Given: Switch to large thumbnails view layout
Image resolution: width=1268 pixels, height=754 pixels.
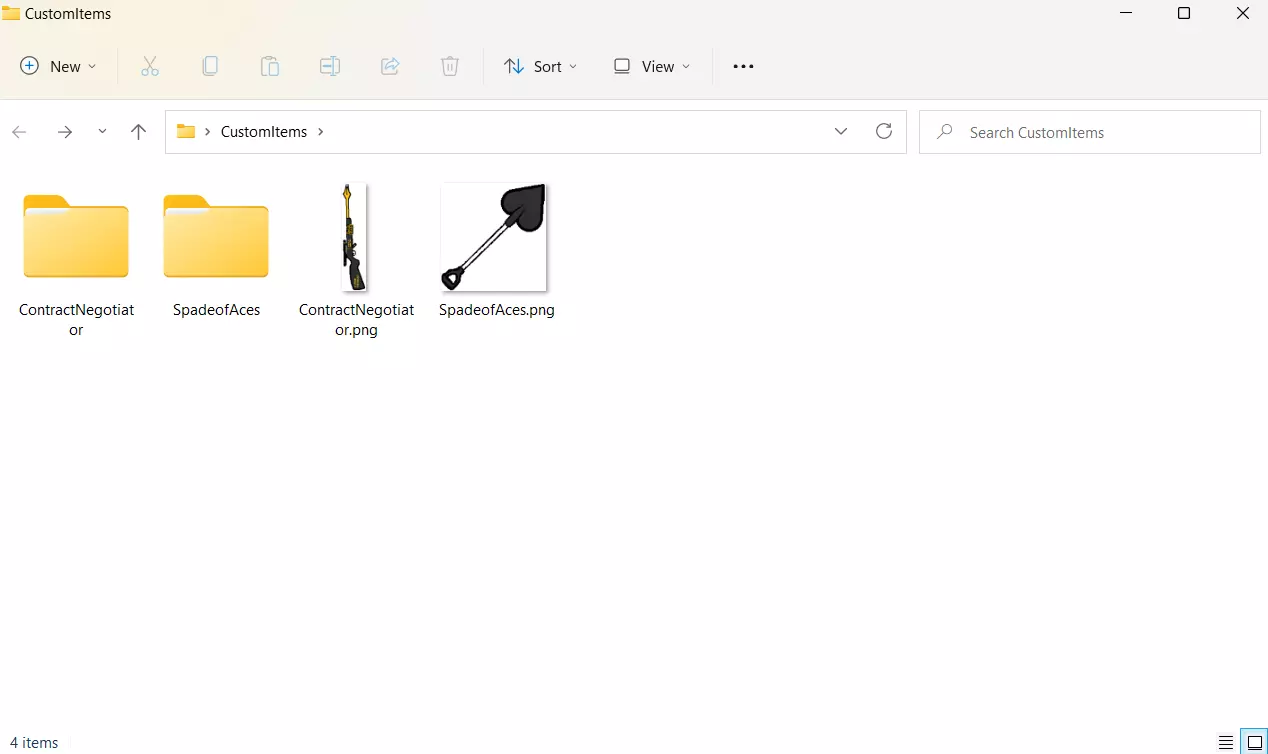Looking at the screenshot, I should click(1255, 743).
